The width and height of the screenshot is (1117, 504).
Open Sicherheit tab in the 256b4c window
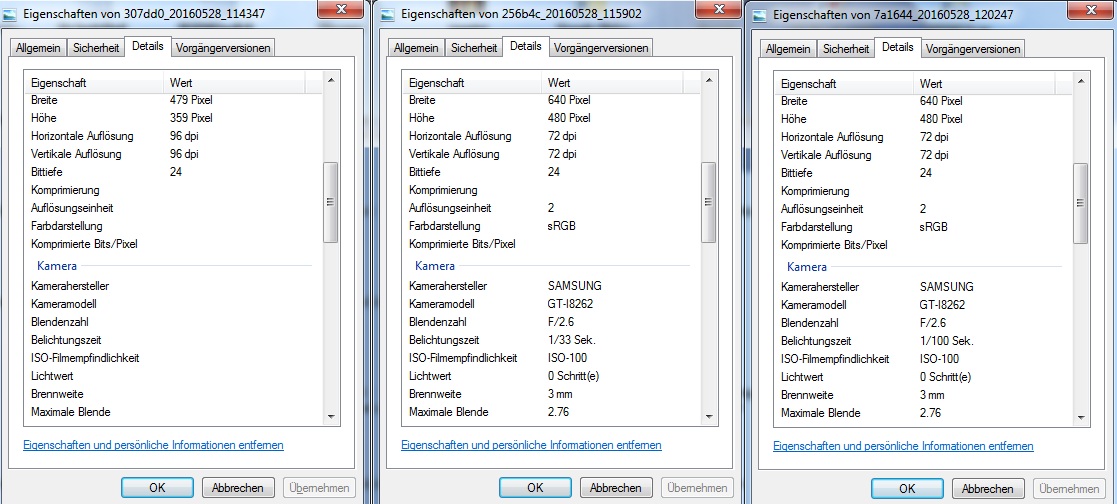[x=473, y=47]
